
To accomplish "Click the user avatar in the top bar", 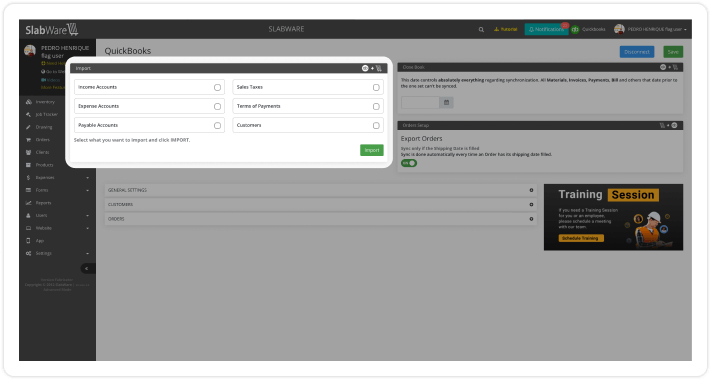I will click(x=619, y=29).
